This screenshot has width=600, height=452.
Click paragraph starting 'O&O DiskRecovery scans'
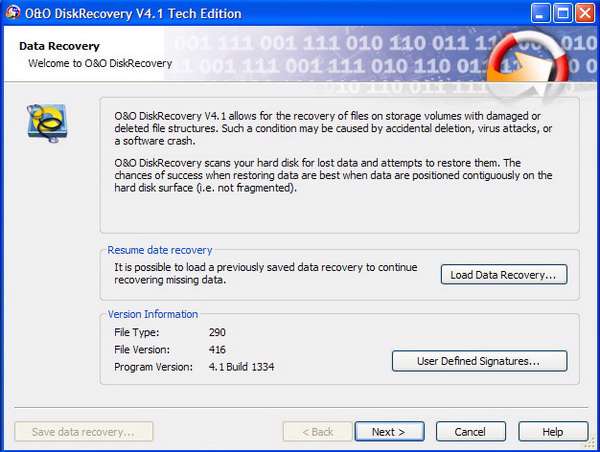[x=333, y=175]
